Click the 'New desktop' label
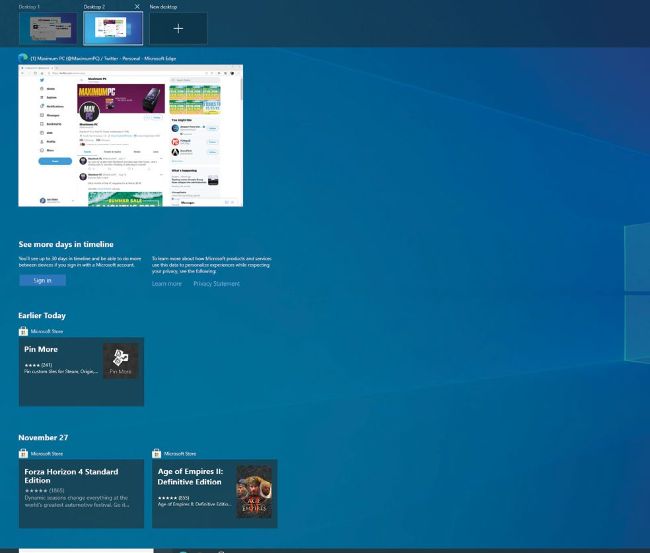Viewport: 650px width, 553px height. (x=163, y=7)
